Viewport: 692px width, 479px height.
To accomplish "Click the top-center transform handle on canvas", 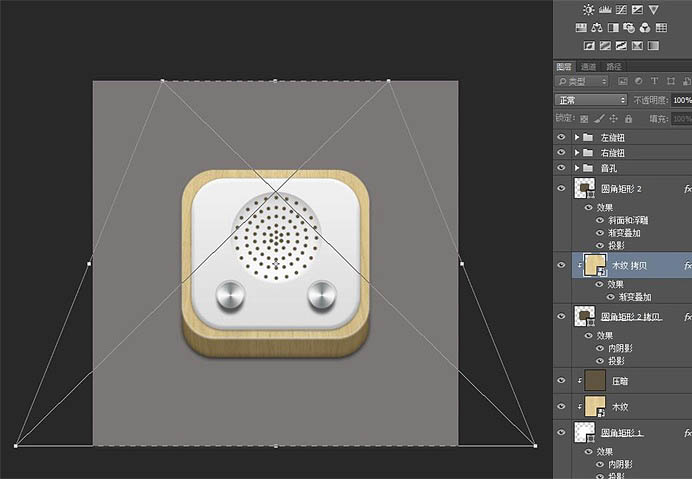I will (275, 81).
